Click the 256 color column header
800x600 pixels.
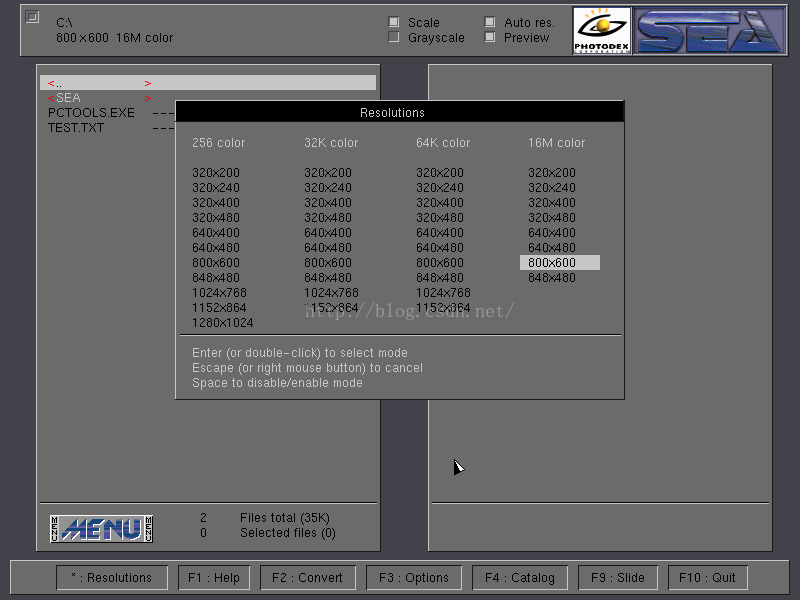click(219, 142)
